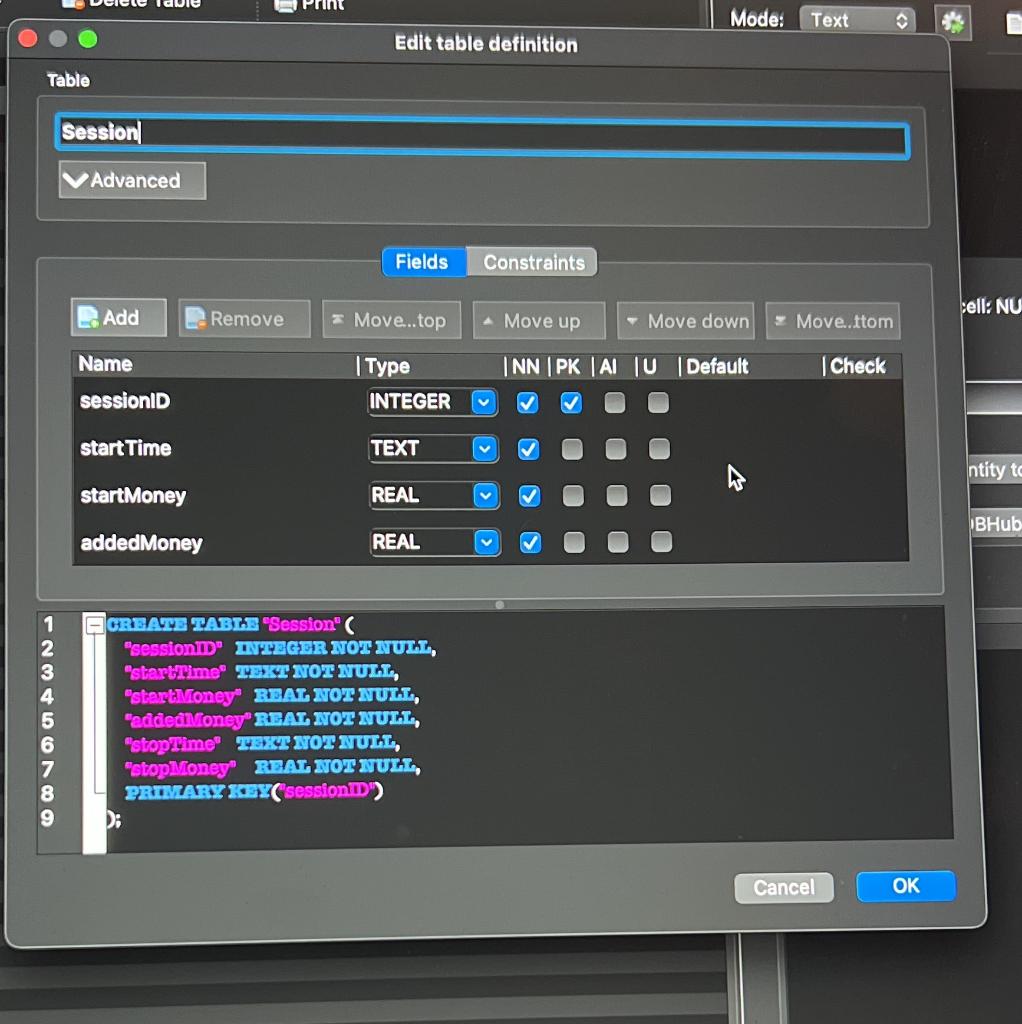Click the Move to top arrow button
Screen dimensions: 1022x1024
click(x=392, y=320)
